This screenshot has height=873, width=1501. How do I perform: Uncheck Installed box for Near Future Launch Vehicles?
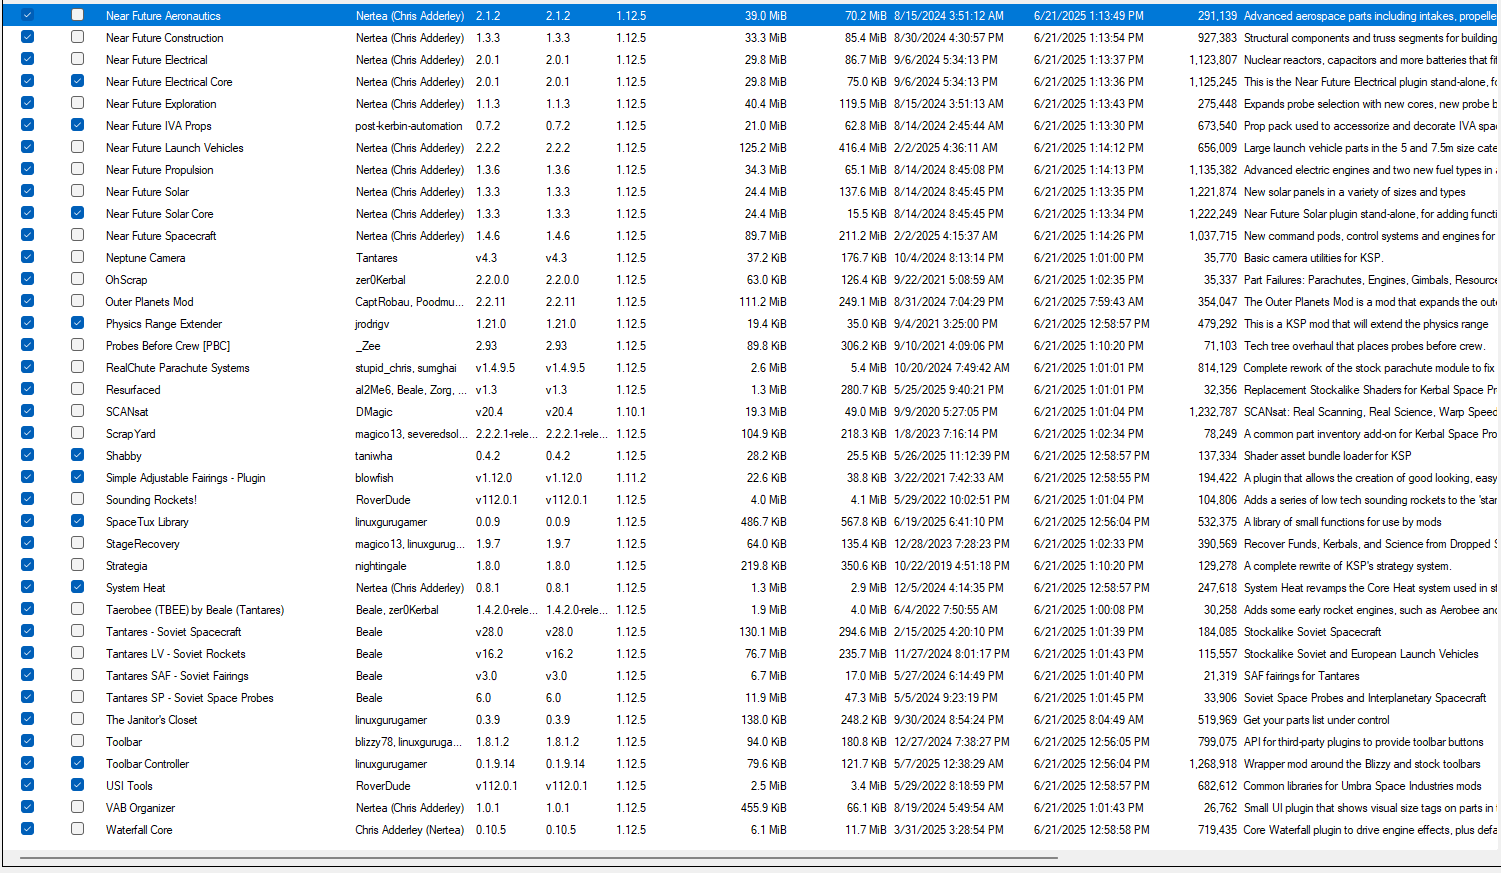tap(27, 147)
